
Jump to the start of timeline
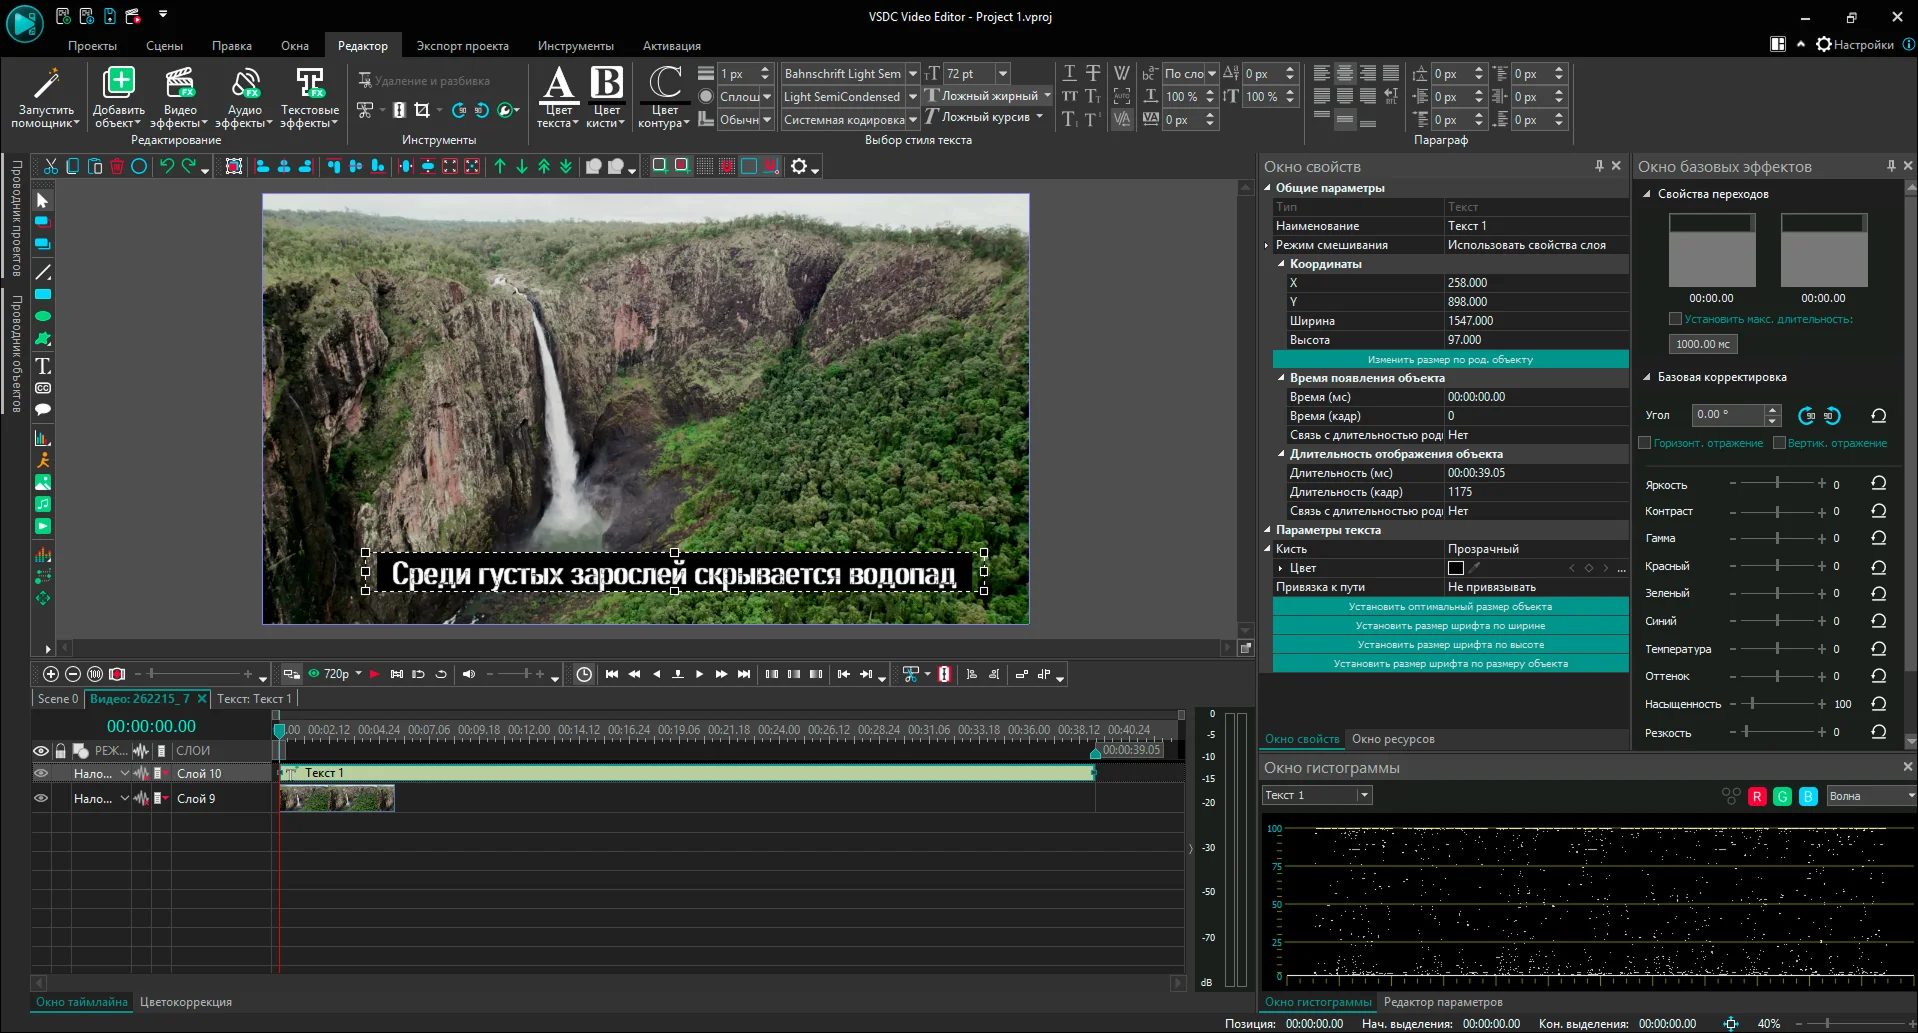click(x=612, y=674)
